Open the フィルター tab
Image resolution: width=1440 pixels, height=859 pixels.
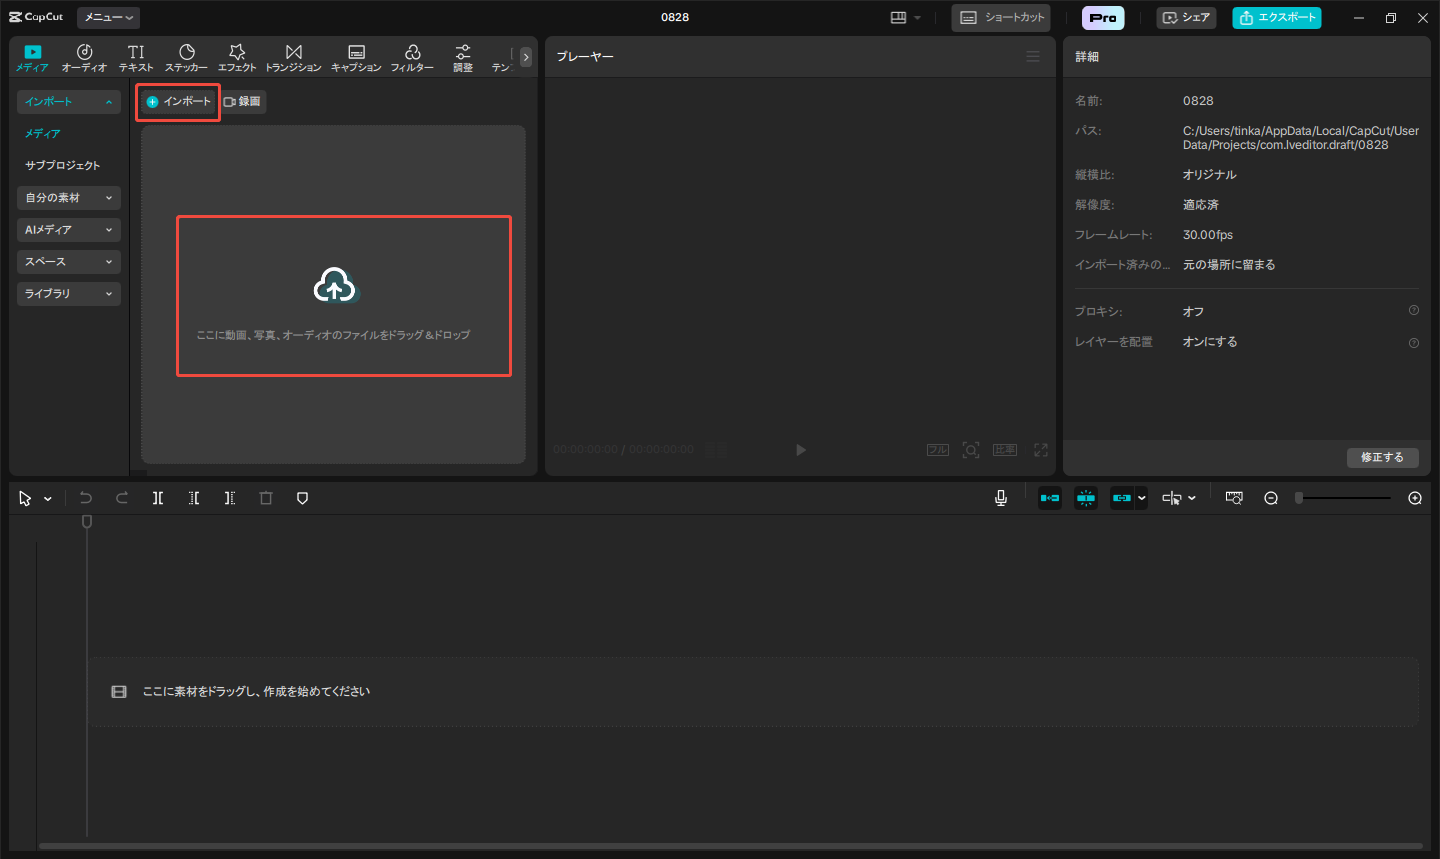pos(412,58)
